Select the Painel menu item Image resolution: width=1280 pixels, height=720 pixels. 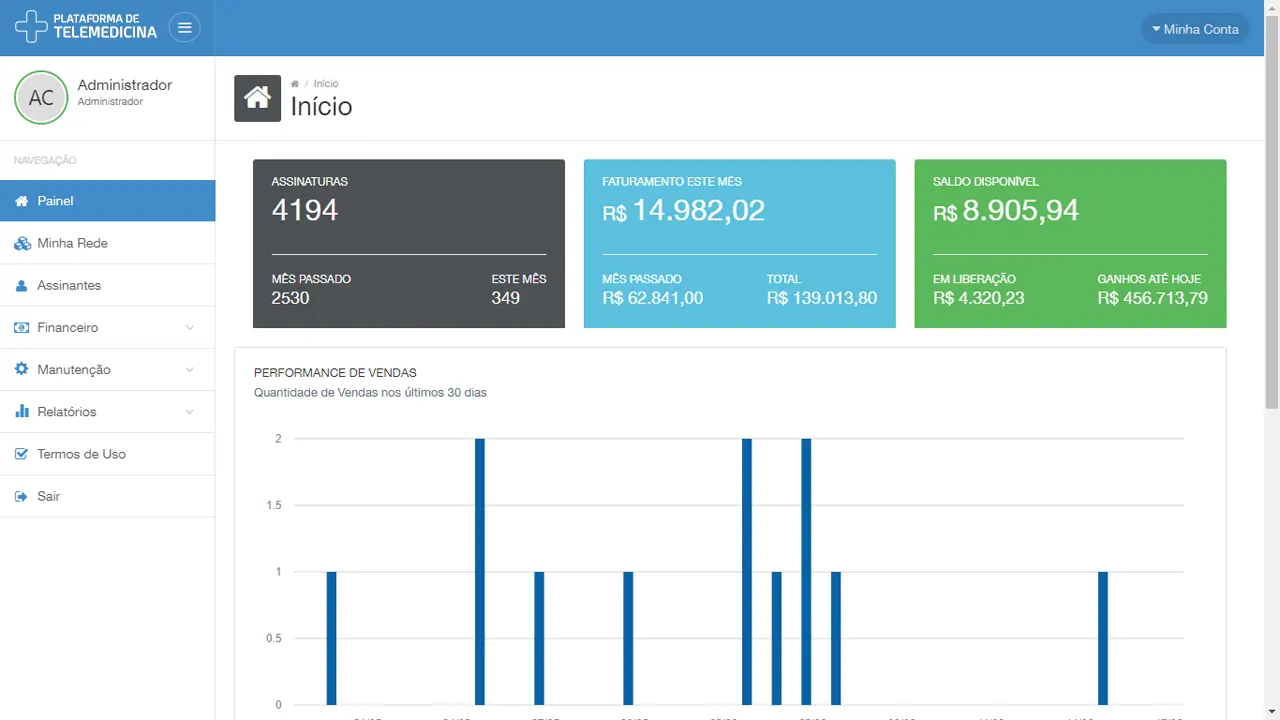pyautogui.click(x=108, y=201)
